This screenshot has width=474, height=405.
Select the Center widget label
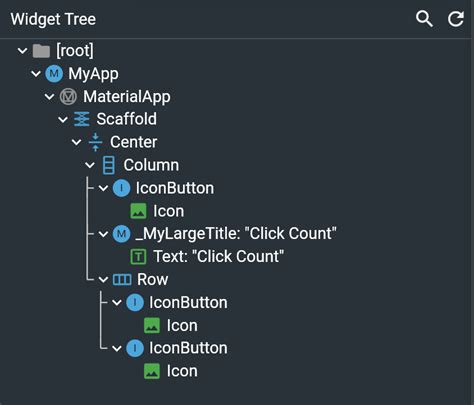tap(133, 142)
